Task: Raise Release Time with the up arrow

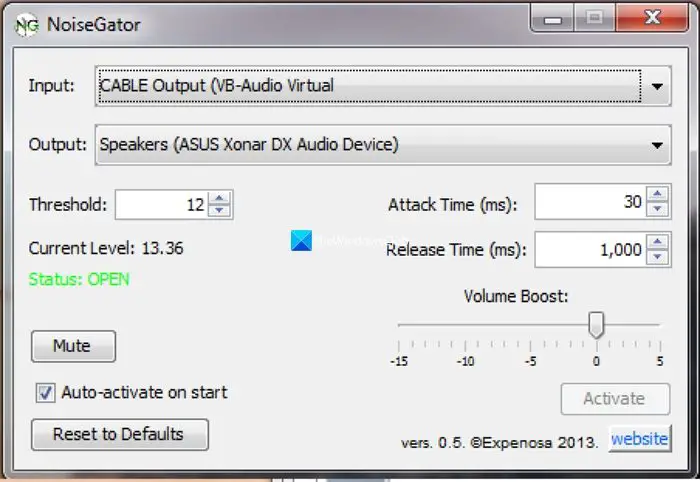Action: 657,242
